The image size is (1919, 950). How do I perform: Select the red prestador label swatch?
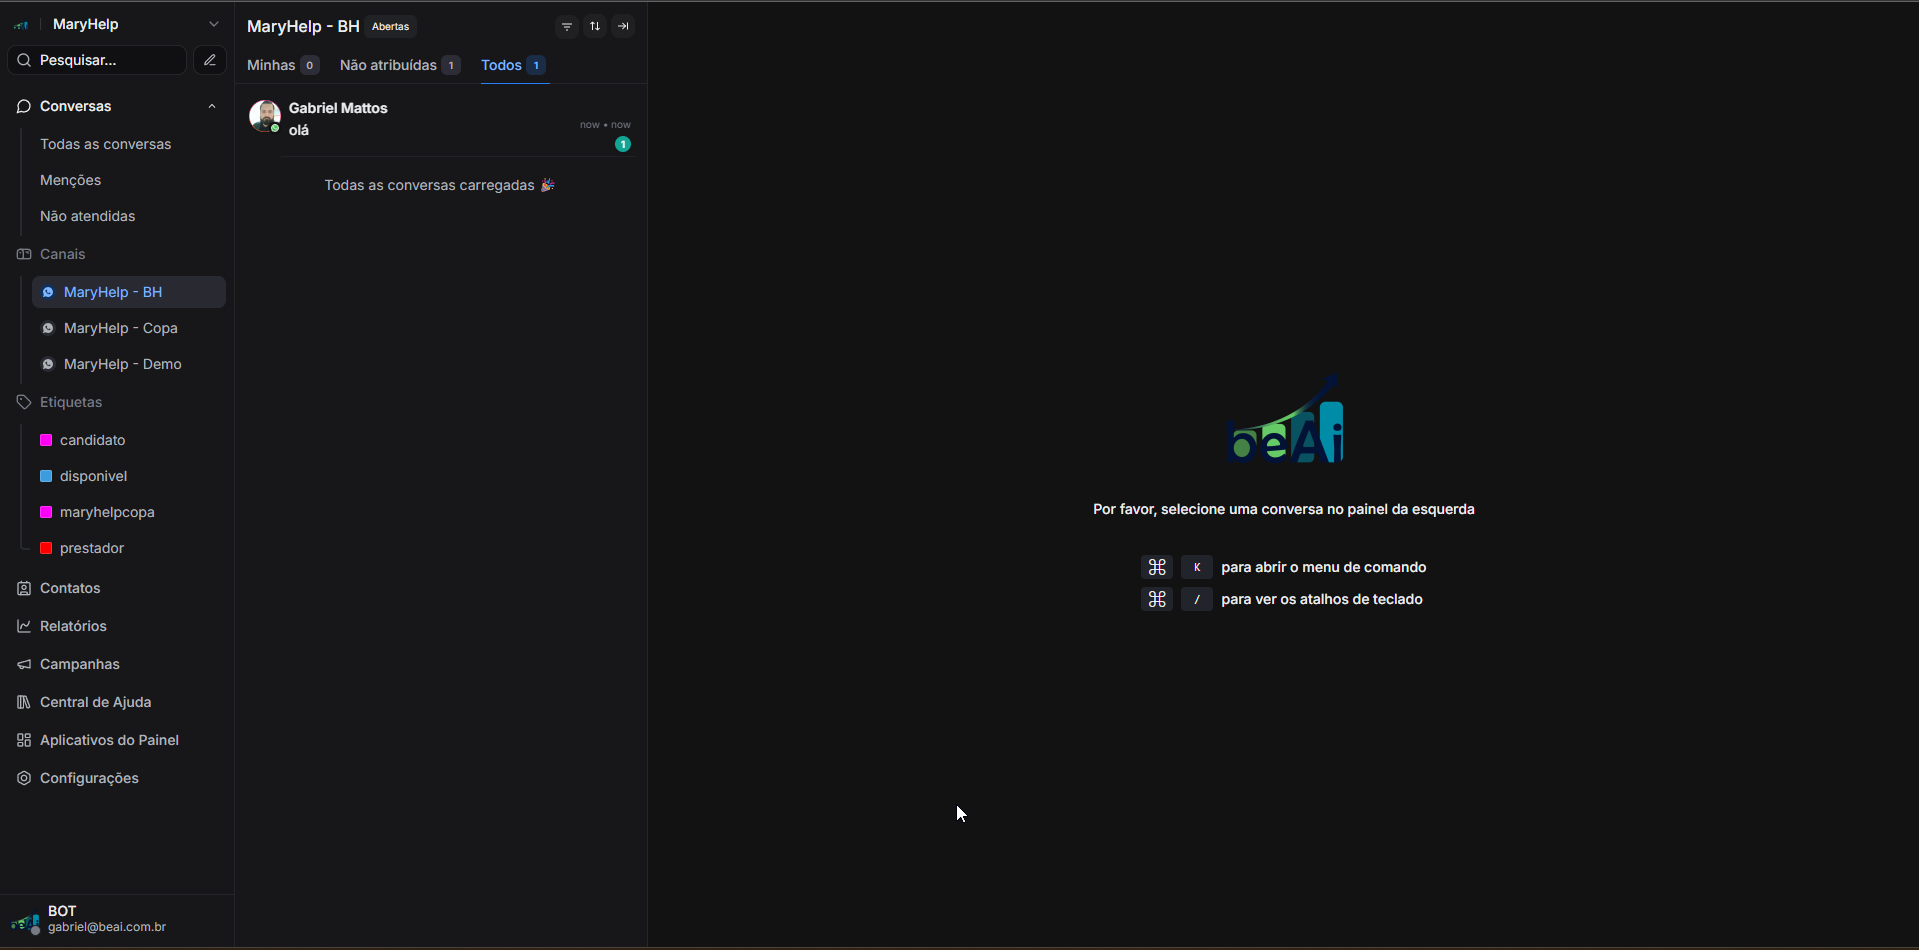pyautogui.click(x=46, y=548)
